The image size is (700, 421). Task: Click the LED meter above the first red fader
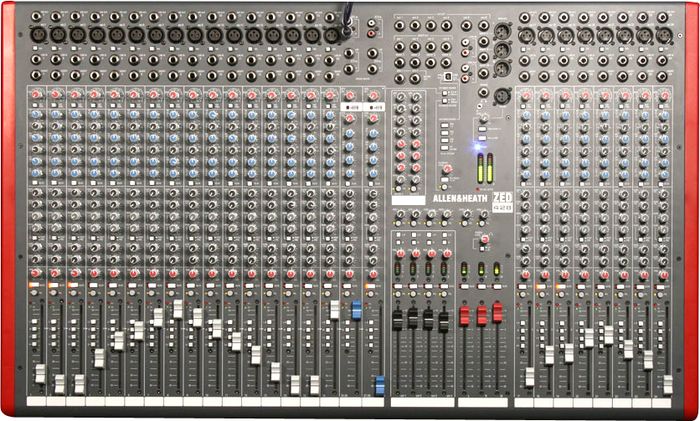point(464,270)
